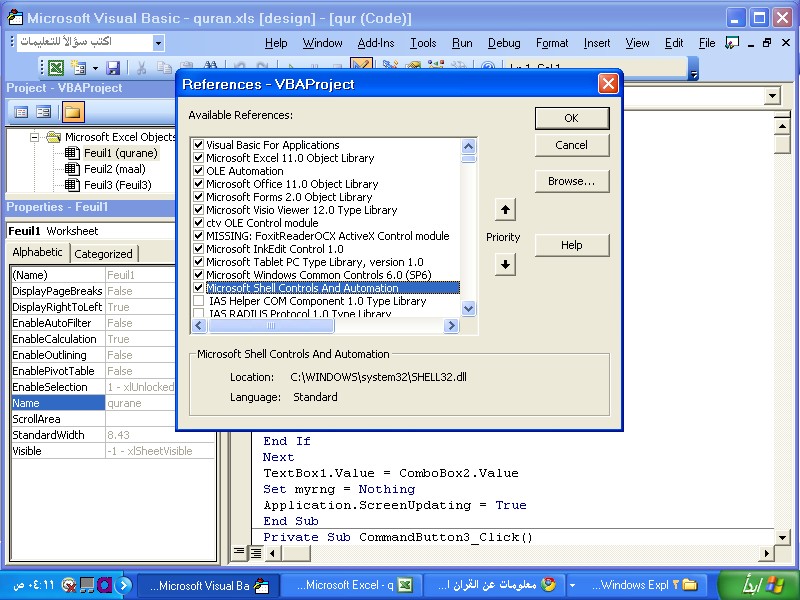Collapse the Microsoft Excel Objects tree node
This screenshot has height=600, width=800.
coord(34,137)
